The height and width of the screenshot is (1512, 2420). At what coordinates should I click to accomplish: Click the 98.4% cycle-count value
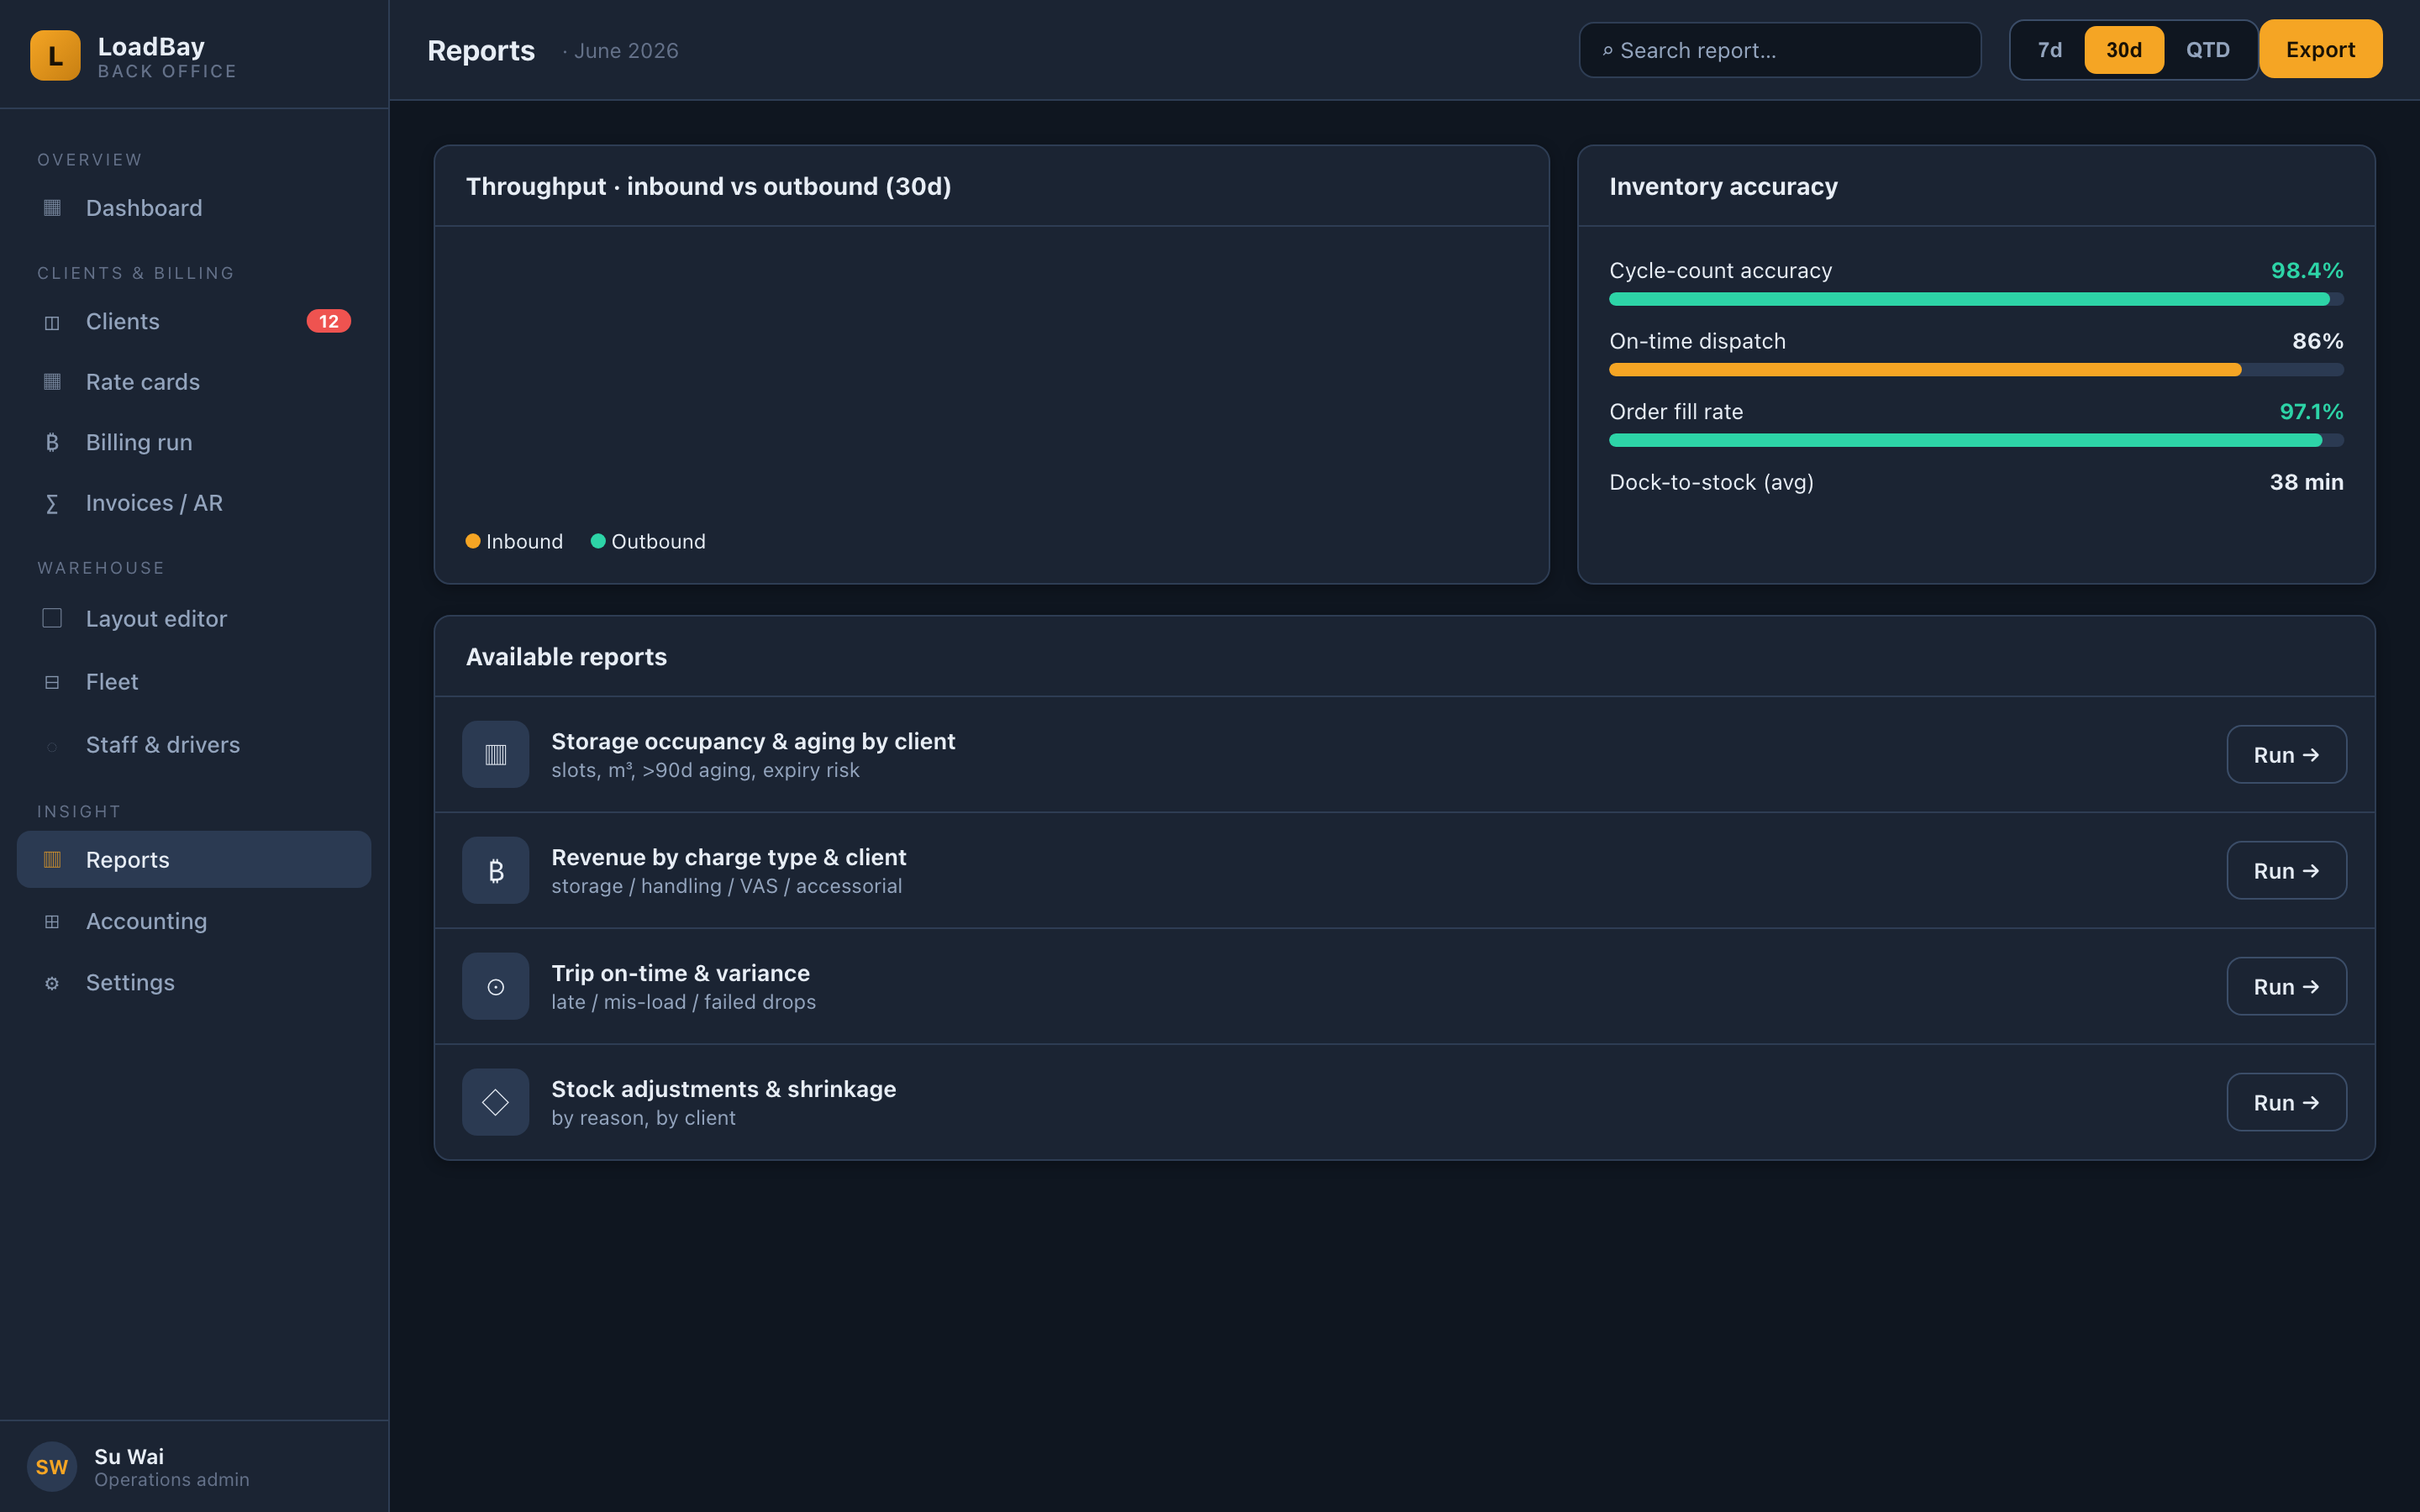(x=2307, y=270)
